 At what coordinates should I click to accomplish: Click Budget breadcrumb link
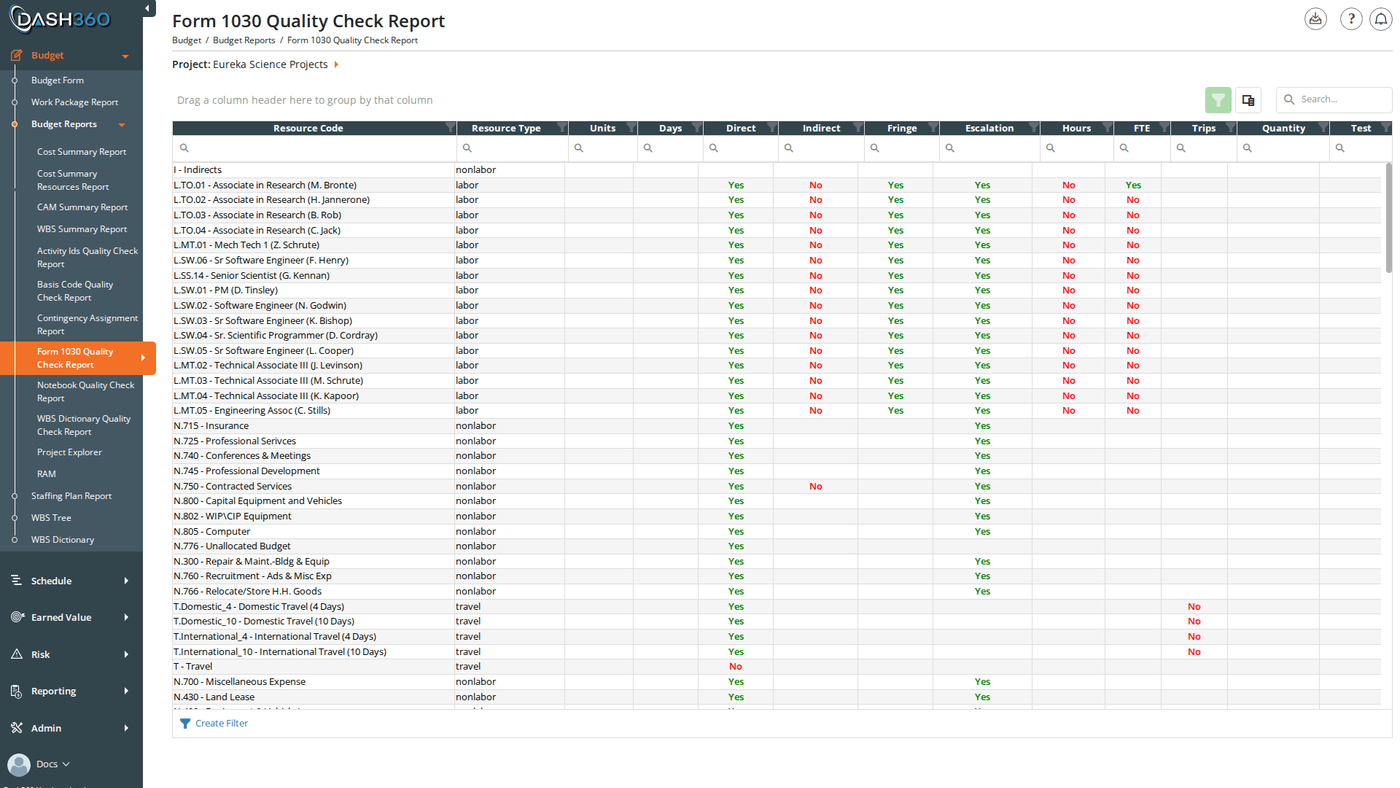click(186, 40)
